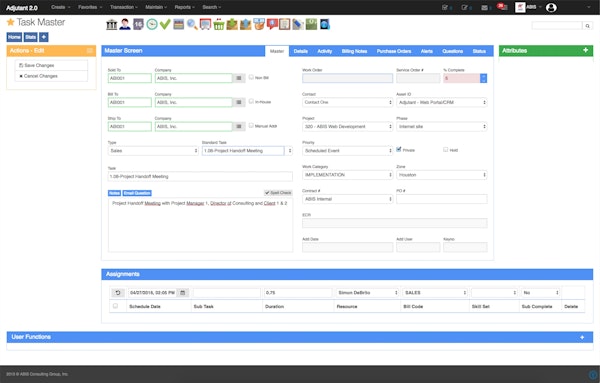Screen dimensions: 600x383
Task: Click the purple calendar 16 icon
Action: point(138,24)
